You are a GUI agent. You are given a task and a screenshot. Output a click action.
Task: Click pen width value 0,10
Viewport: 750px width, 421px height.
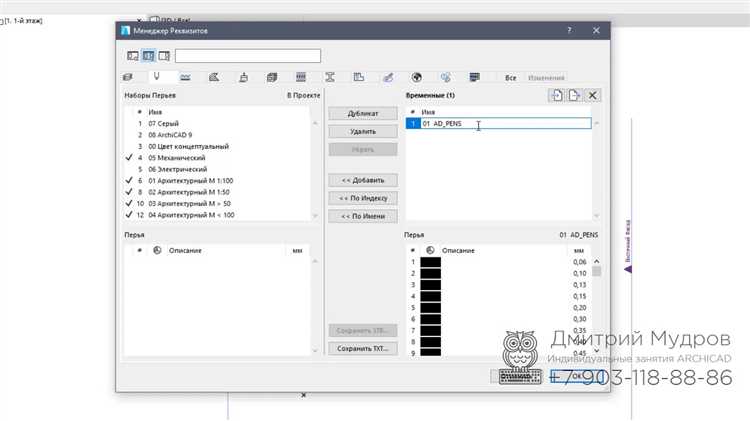click(x=580, y=274)
